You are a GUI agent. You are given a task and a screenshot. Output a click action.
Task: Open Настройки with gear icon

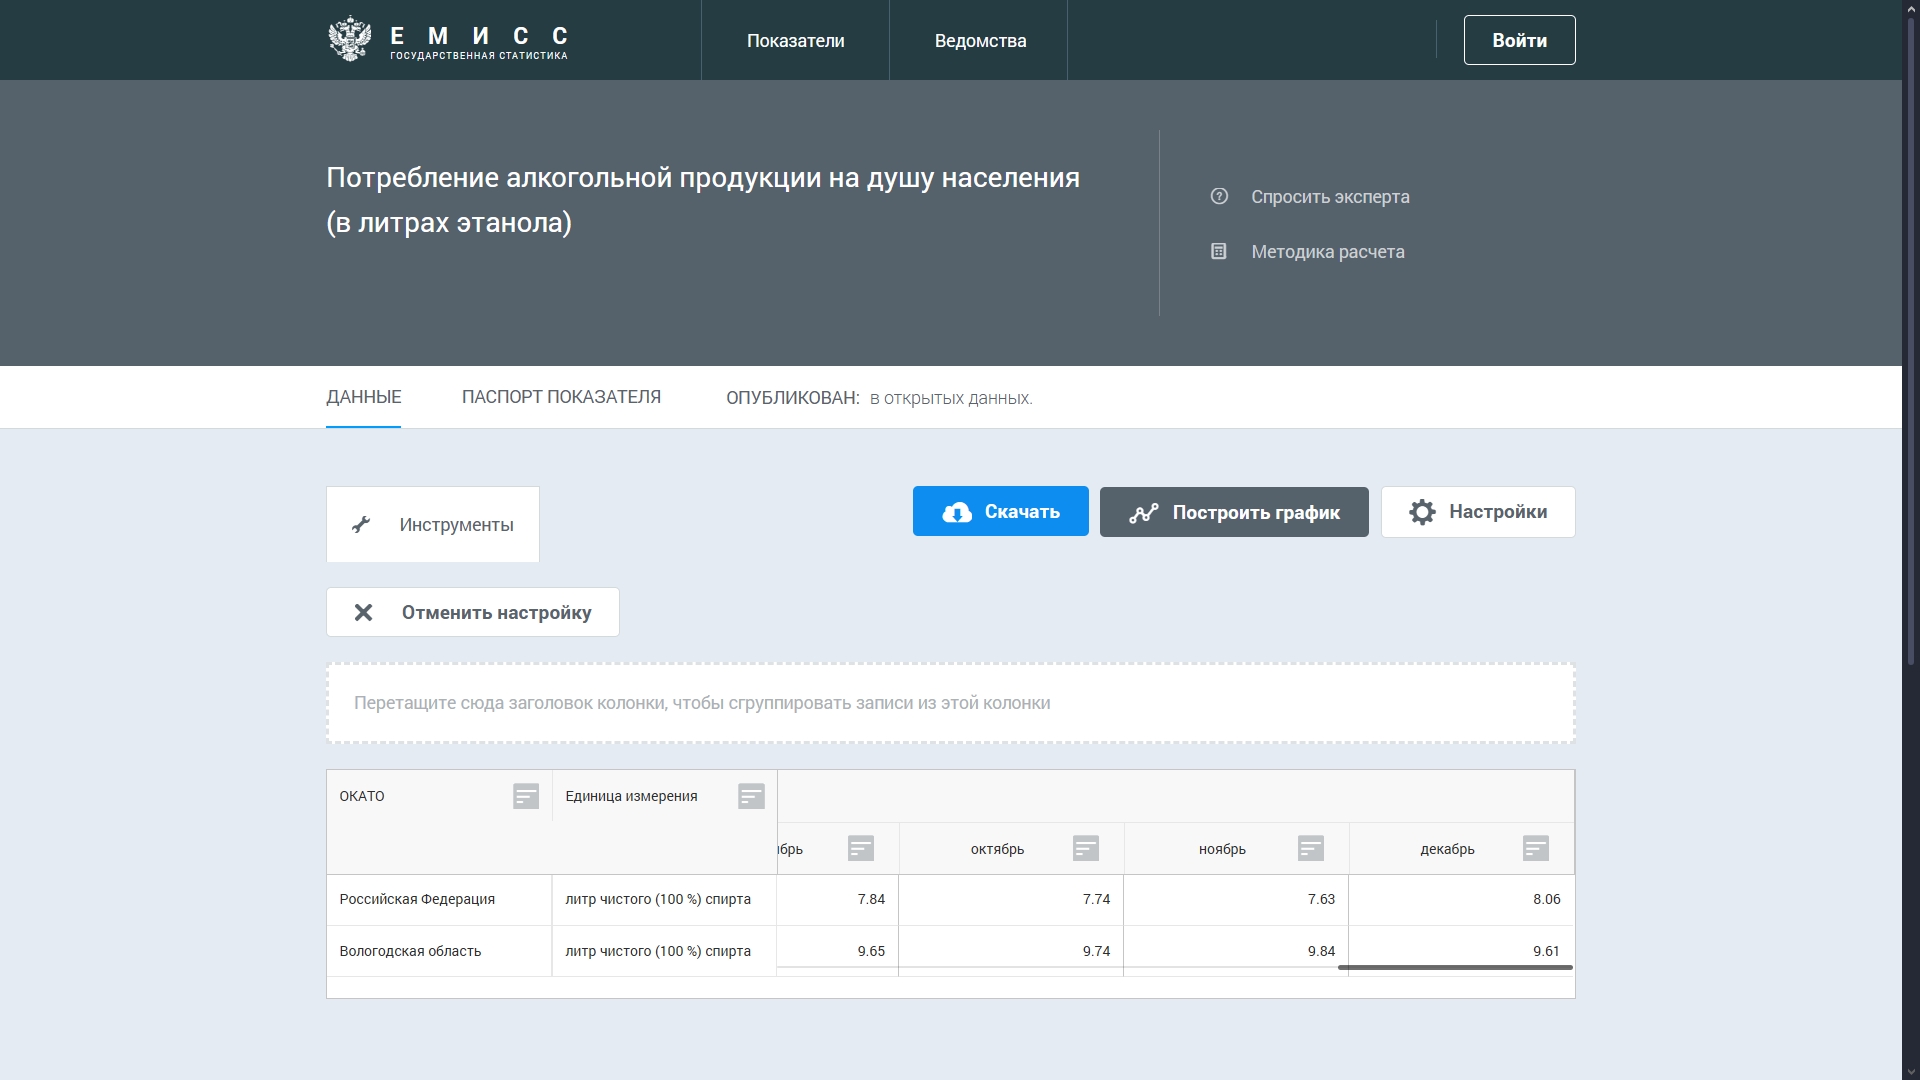(x=1478, y=512)
